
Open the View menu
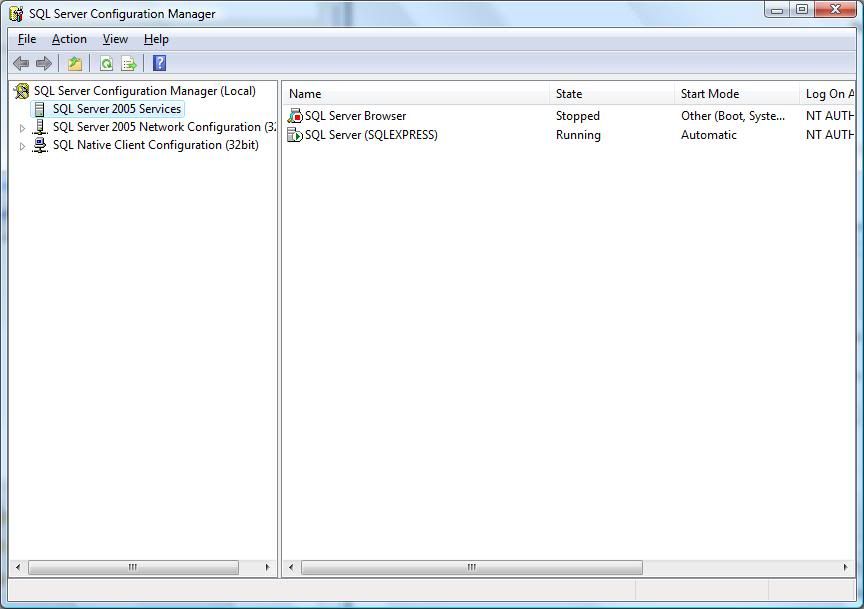(x=115, y=39)
